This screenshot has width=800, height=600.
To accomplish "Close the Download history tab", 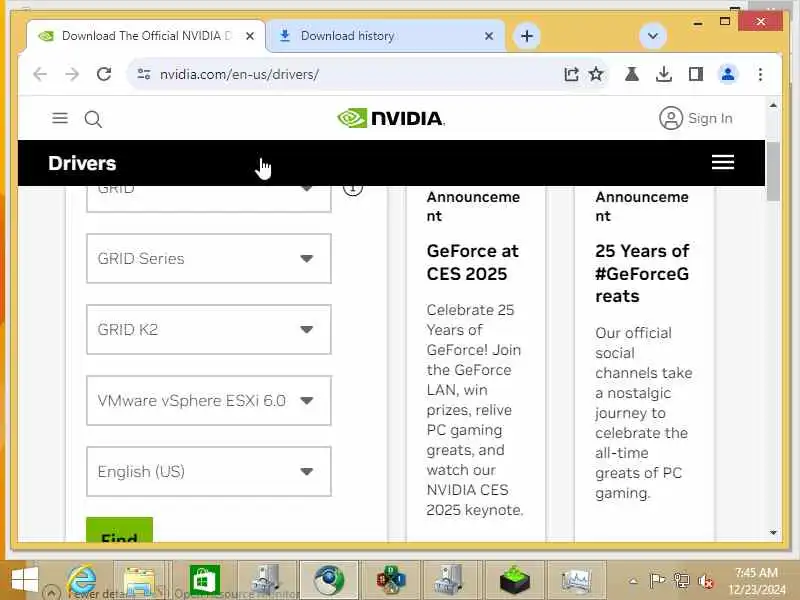I will click(x=489, y=36).
